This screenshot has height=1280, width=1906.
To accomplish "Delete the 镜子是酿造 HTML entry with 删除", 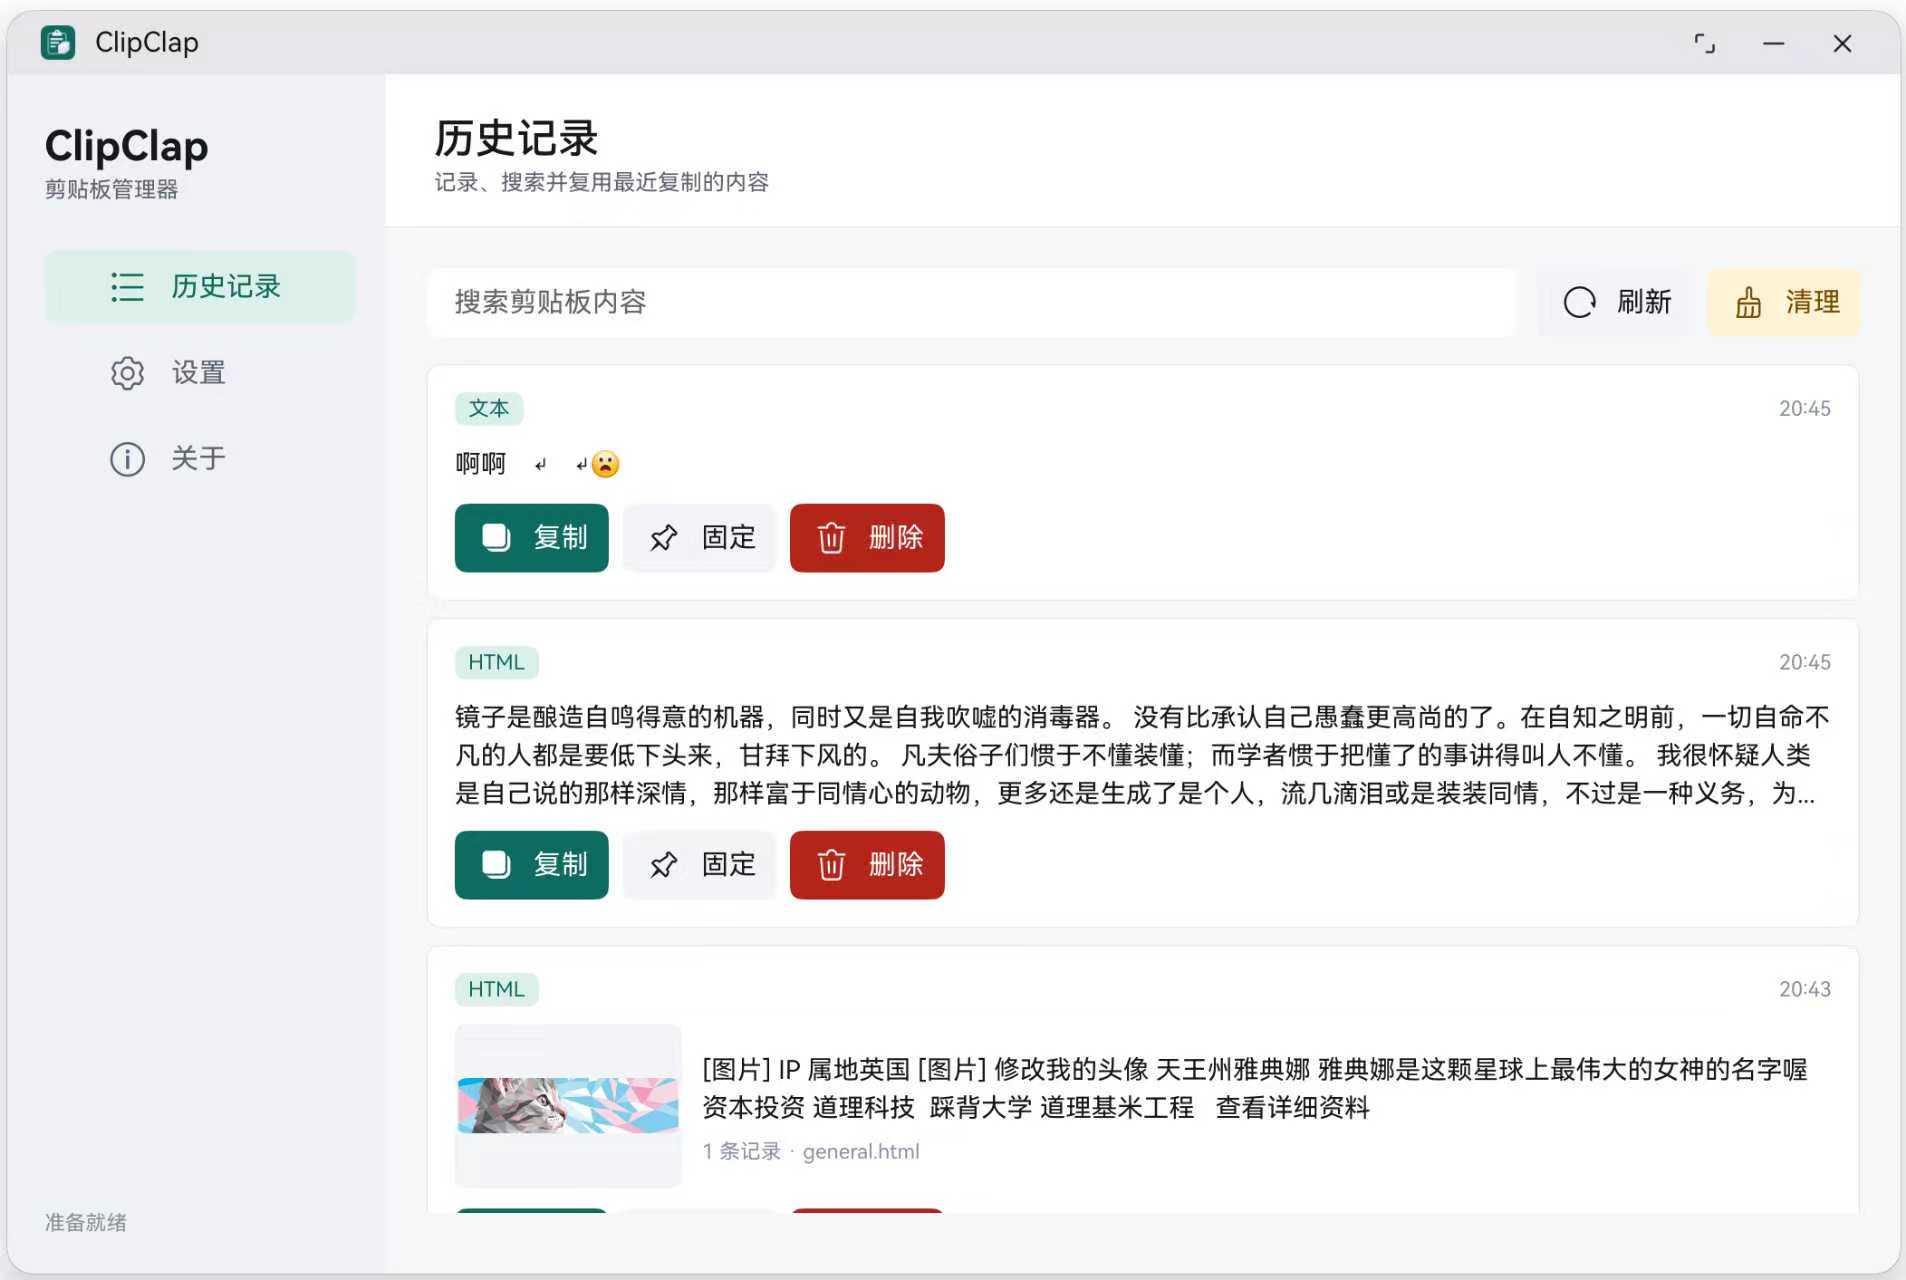I will coord(867,865).
